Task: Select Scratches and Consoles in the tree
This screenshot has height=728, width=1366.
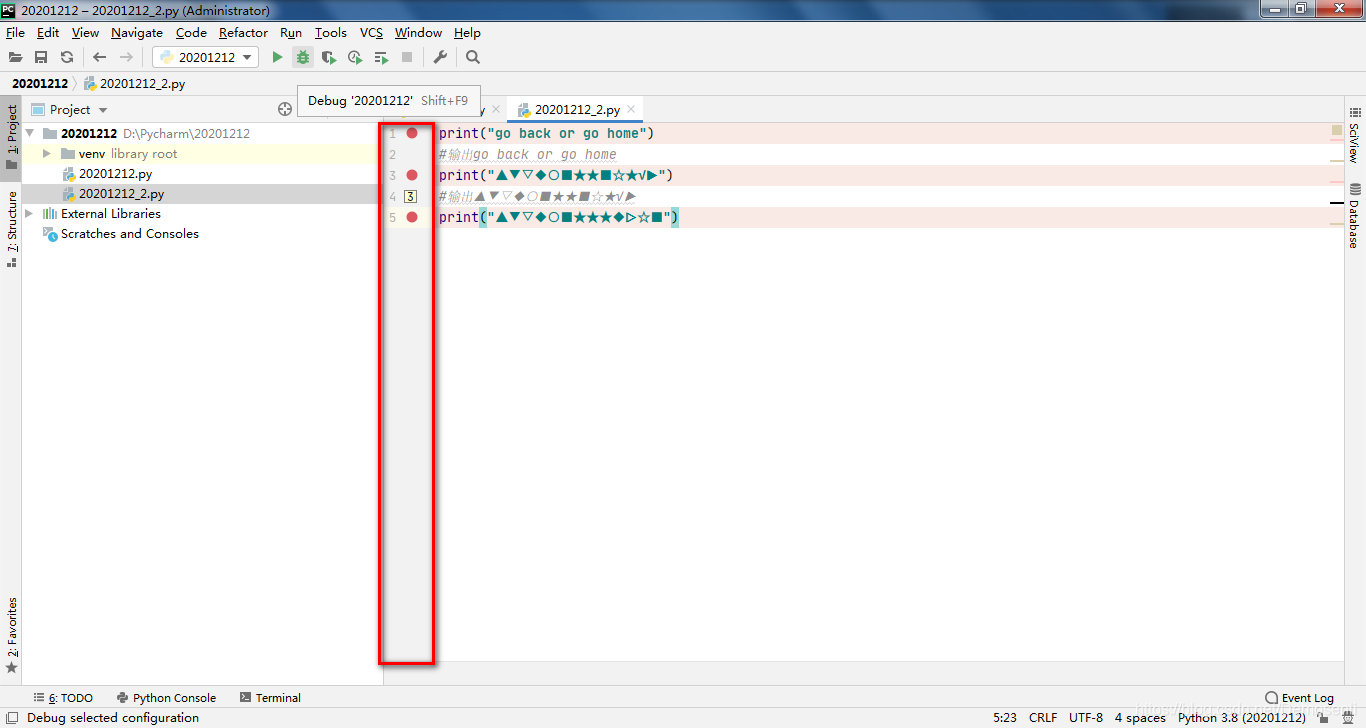Action: [129, 234]
